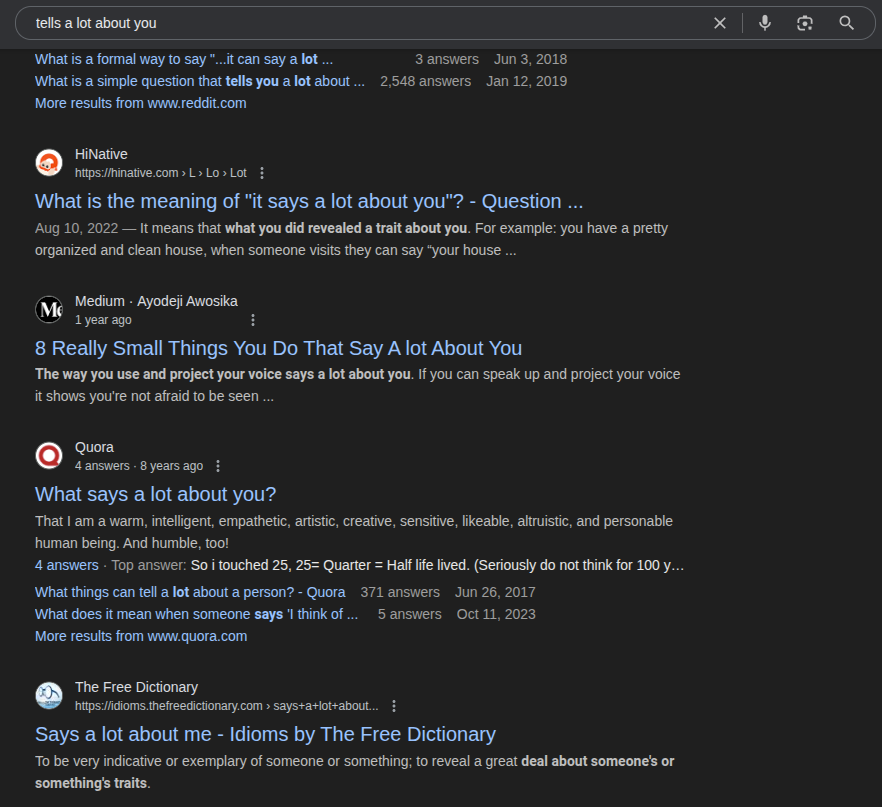
Task: Click '1 year ago' under Medium
Action: click(x=103, y=320)
